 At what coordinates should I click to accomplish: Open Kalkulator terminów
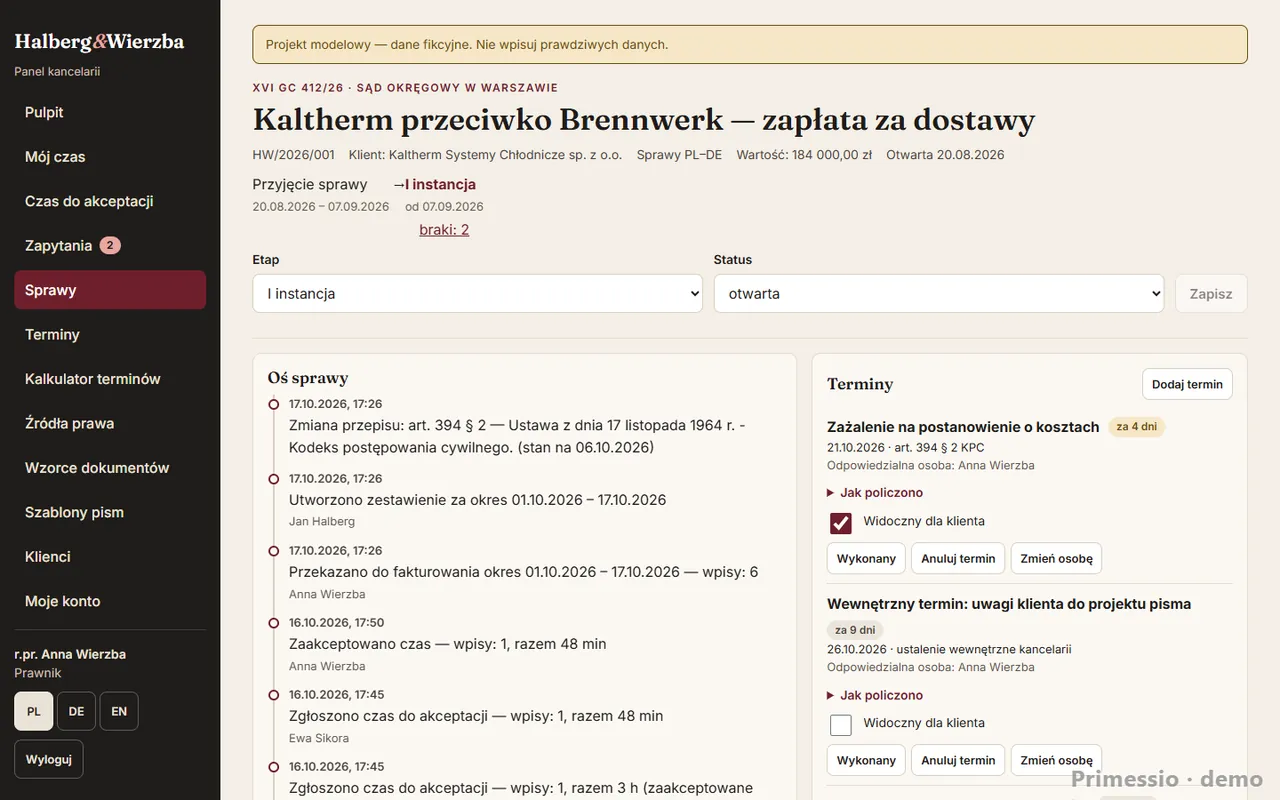pos(110,379)
